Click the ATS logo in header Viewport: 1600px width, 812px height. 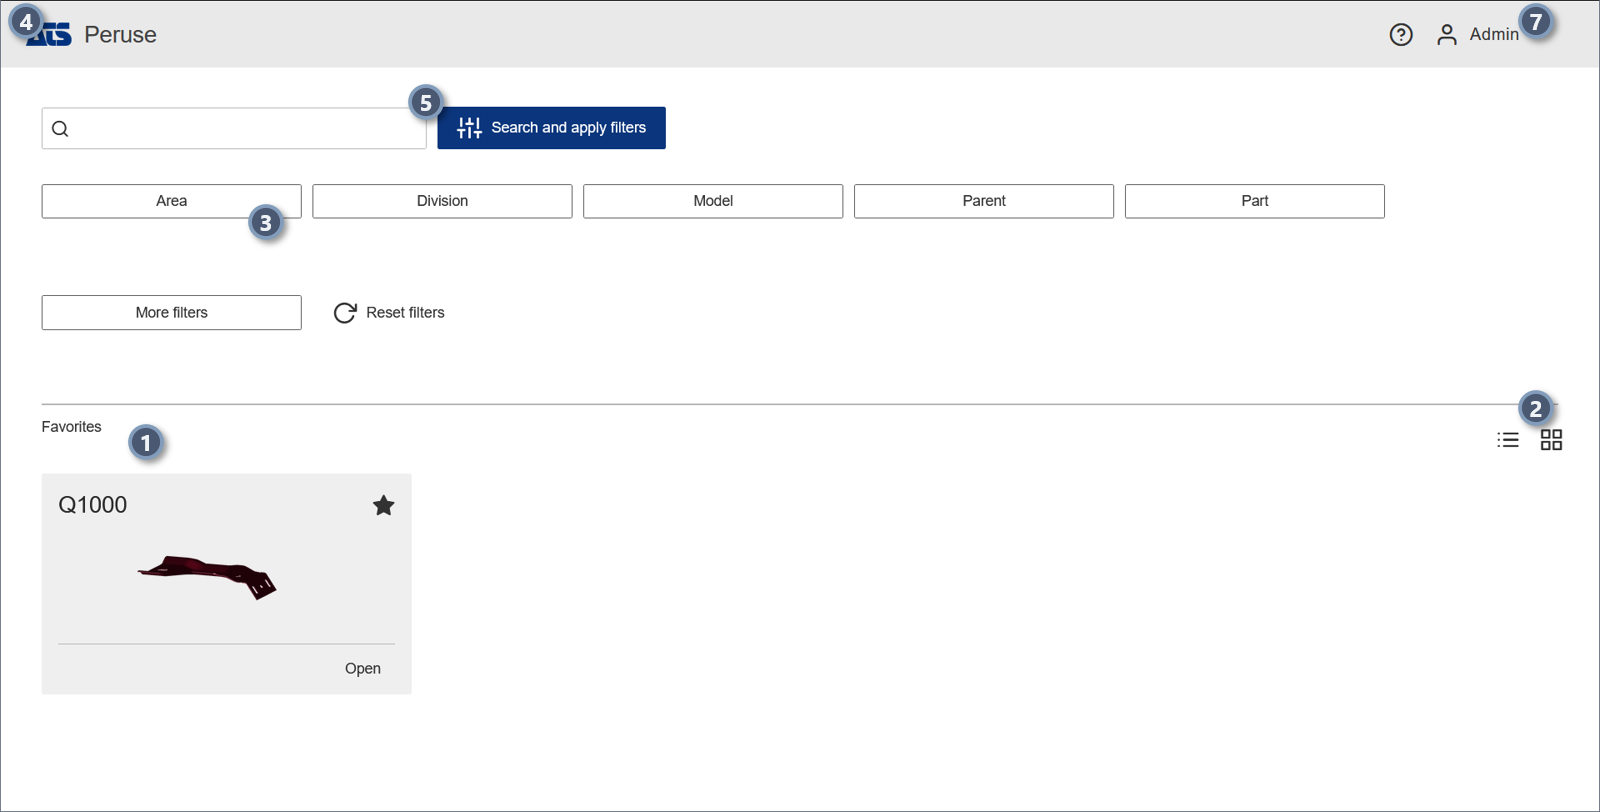(52, 36)
